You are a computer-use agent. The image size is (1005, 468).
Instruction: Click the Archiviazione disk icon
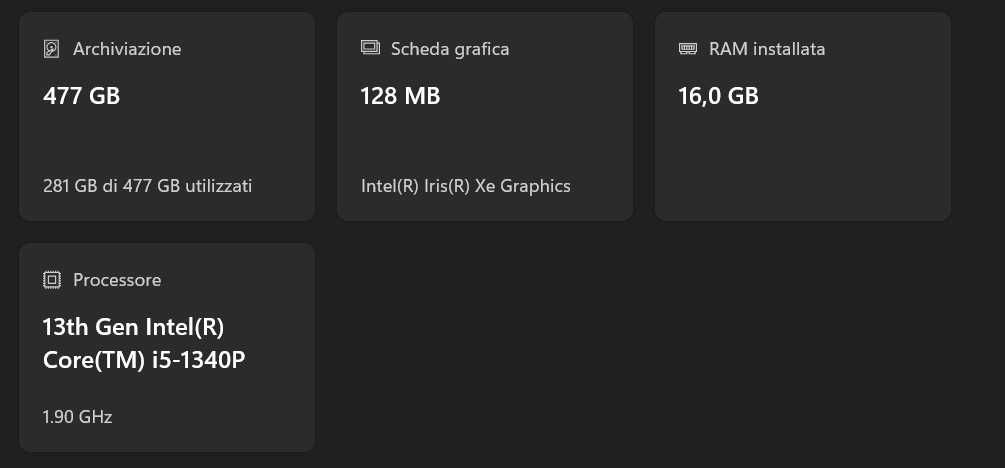(x=51, y=49)
